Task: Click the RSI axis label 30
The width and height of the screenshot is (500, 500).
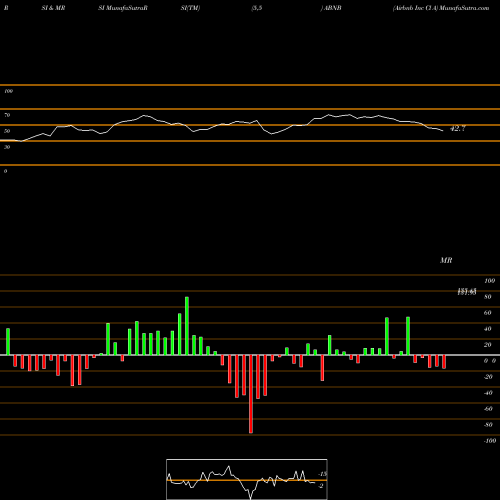Action: click(x=7, y=147)
